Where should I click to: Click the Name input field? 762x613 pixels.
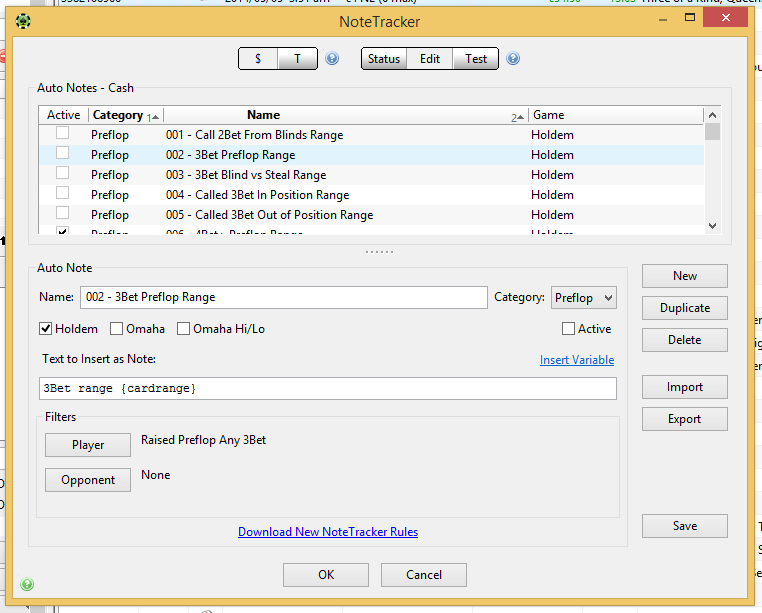[x=284, y=298]
